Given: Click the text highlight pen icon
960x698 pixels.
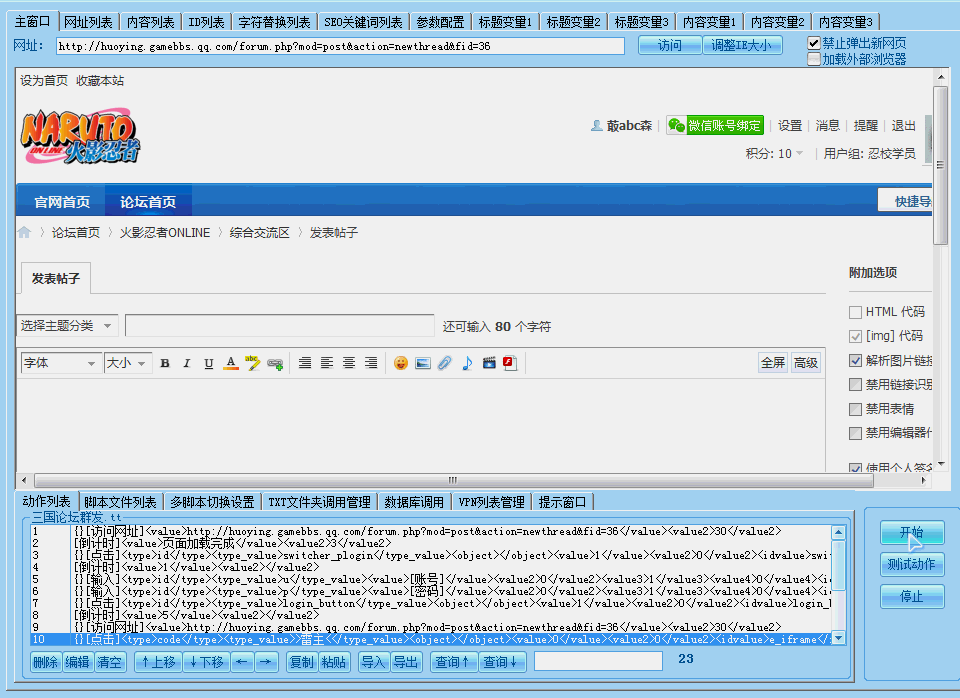Looking at the screenshot, I should click(x=252, y=363).
